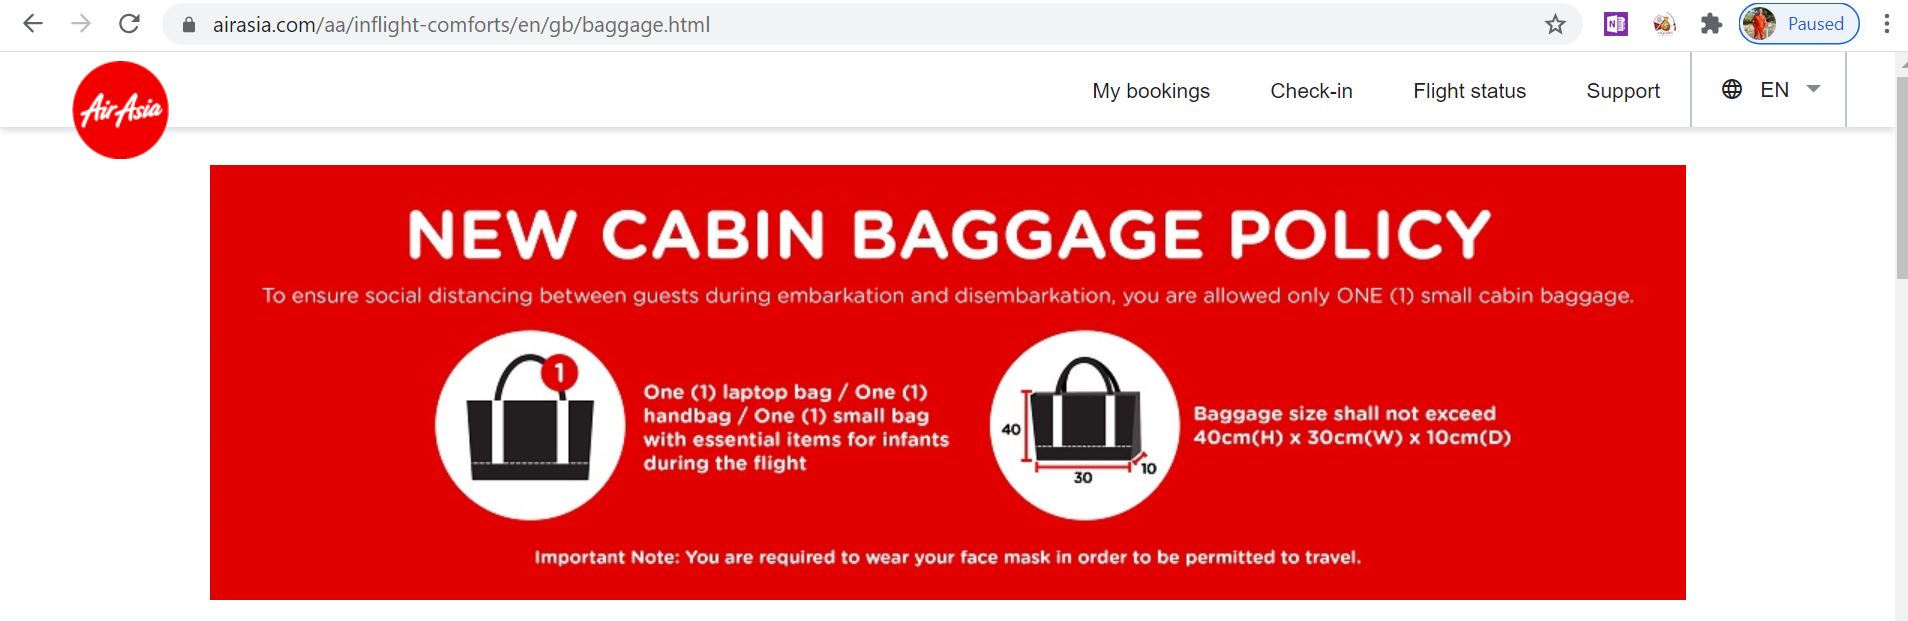The width and height of the screenshot is (1908, 621).
Task: Reload the page
Action: pyautogui.click(x=129, y=24)
